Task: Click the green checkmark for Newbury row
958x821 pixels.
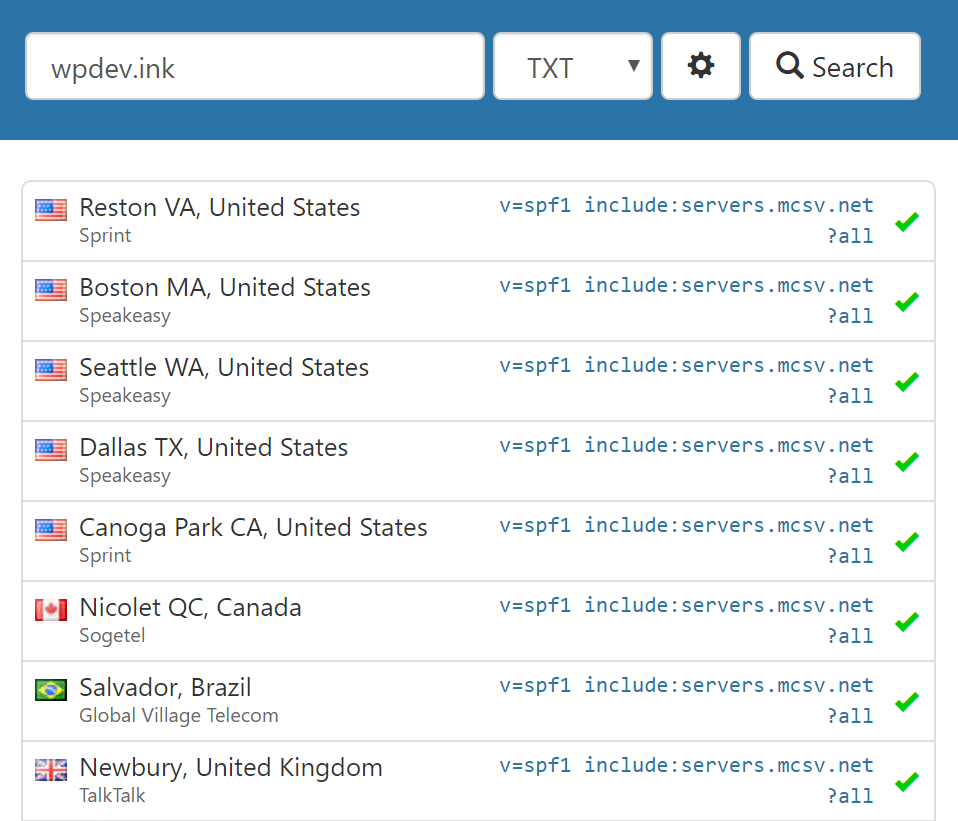Action: coord(906,781)
